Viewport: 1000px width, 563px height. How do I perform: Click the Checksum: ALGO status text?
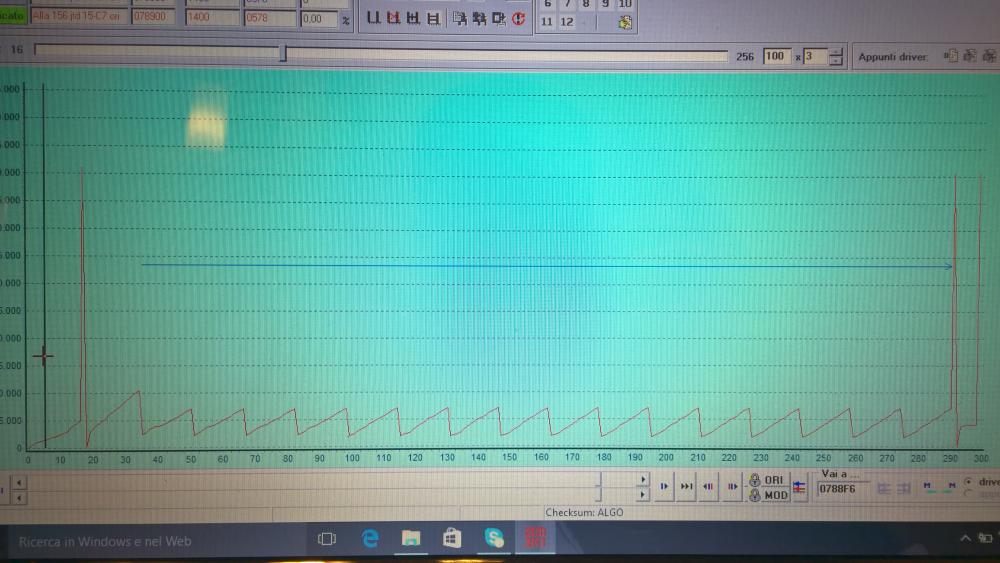pos(584,512)
